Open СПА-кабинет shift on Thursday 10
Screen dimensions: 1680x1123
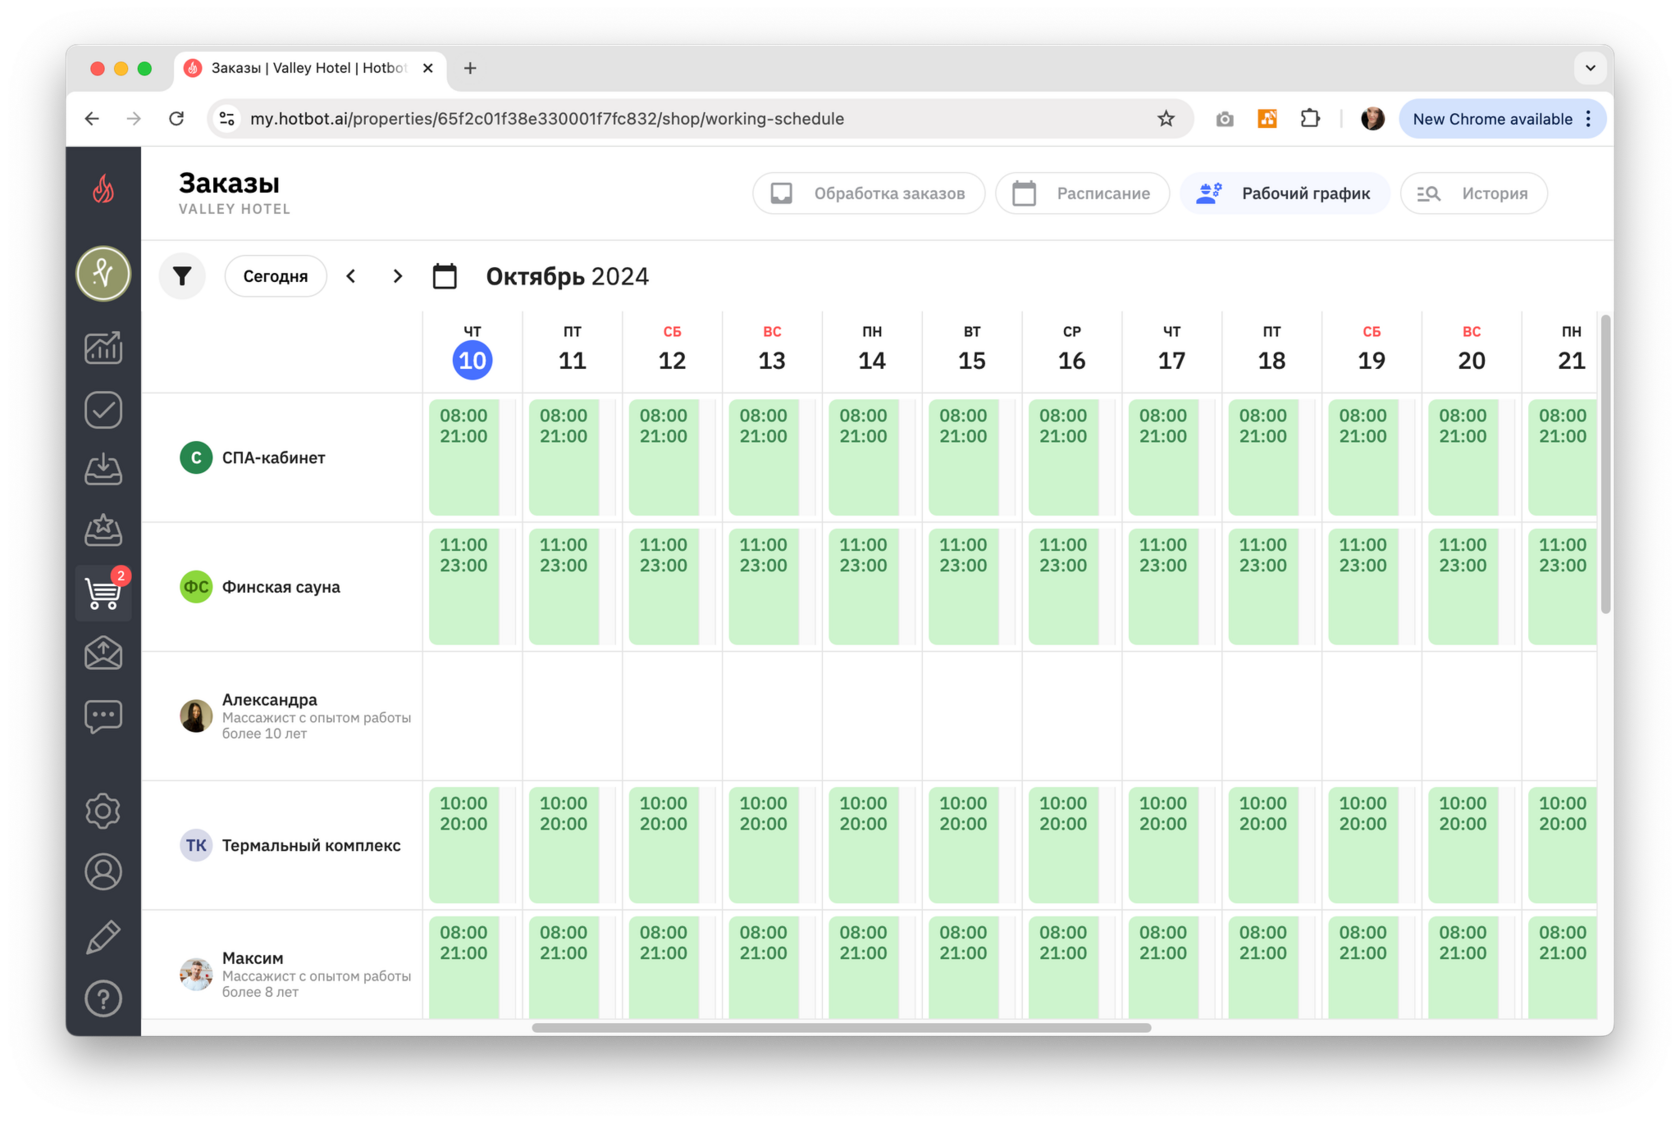tap(464, 457)
